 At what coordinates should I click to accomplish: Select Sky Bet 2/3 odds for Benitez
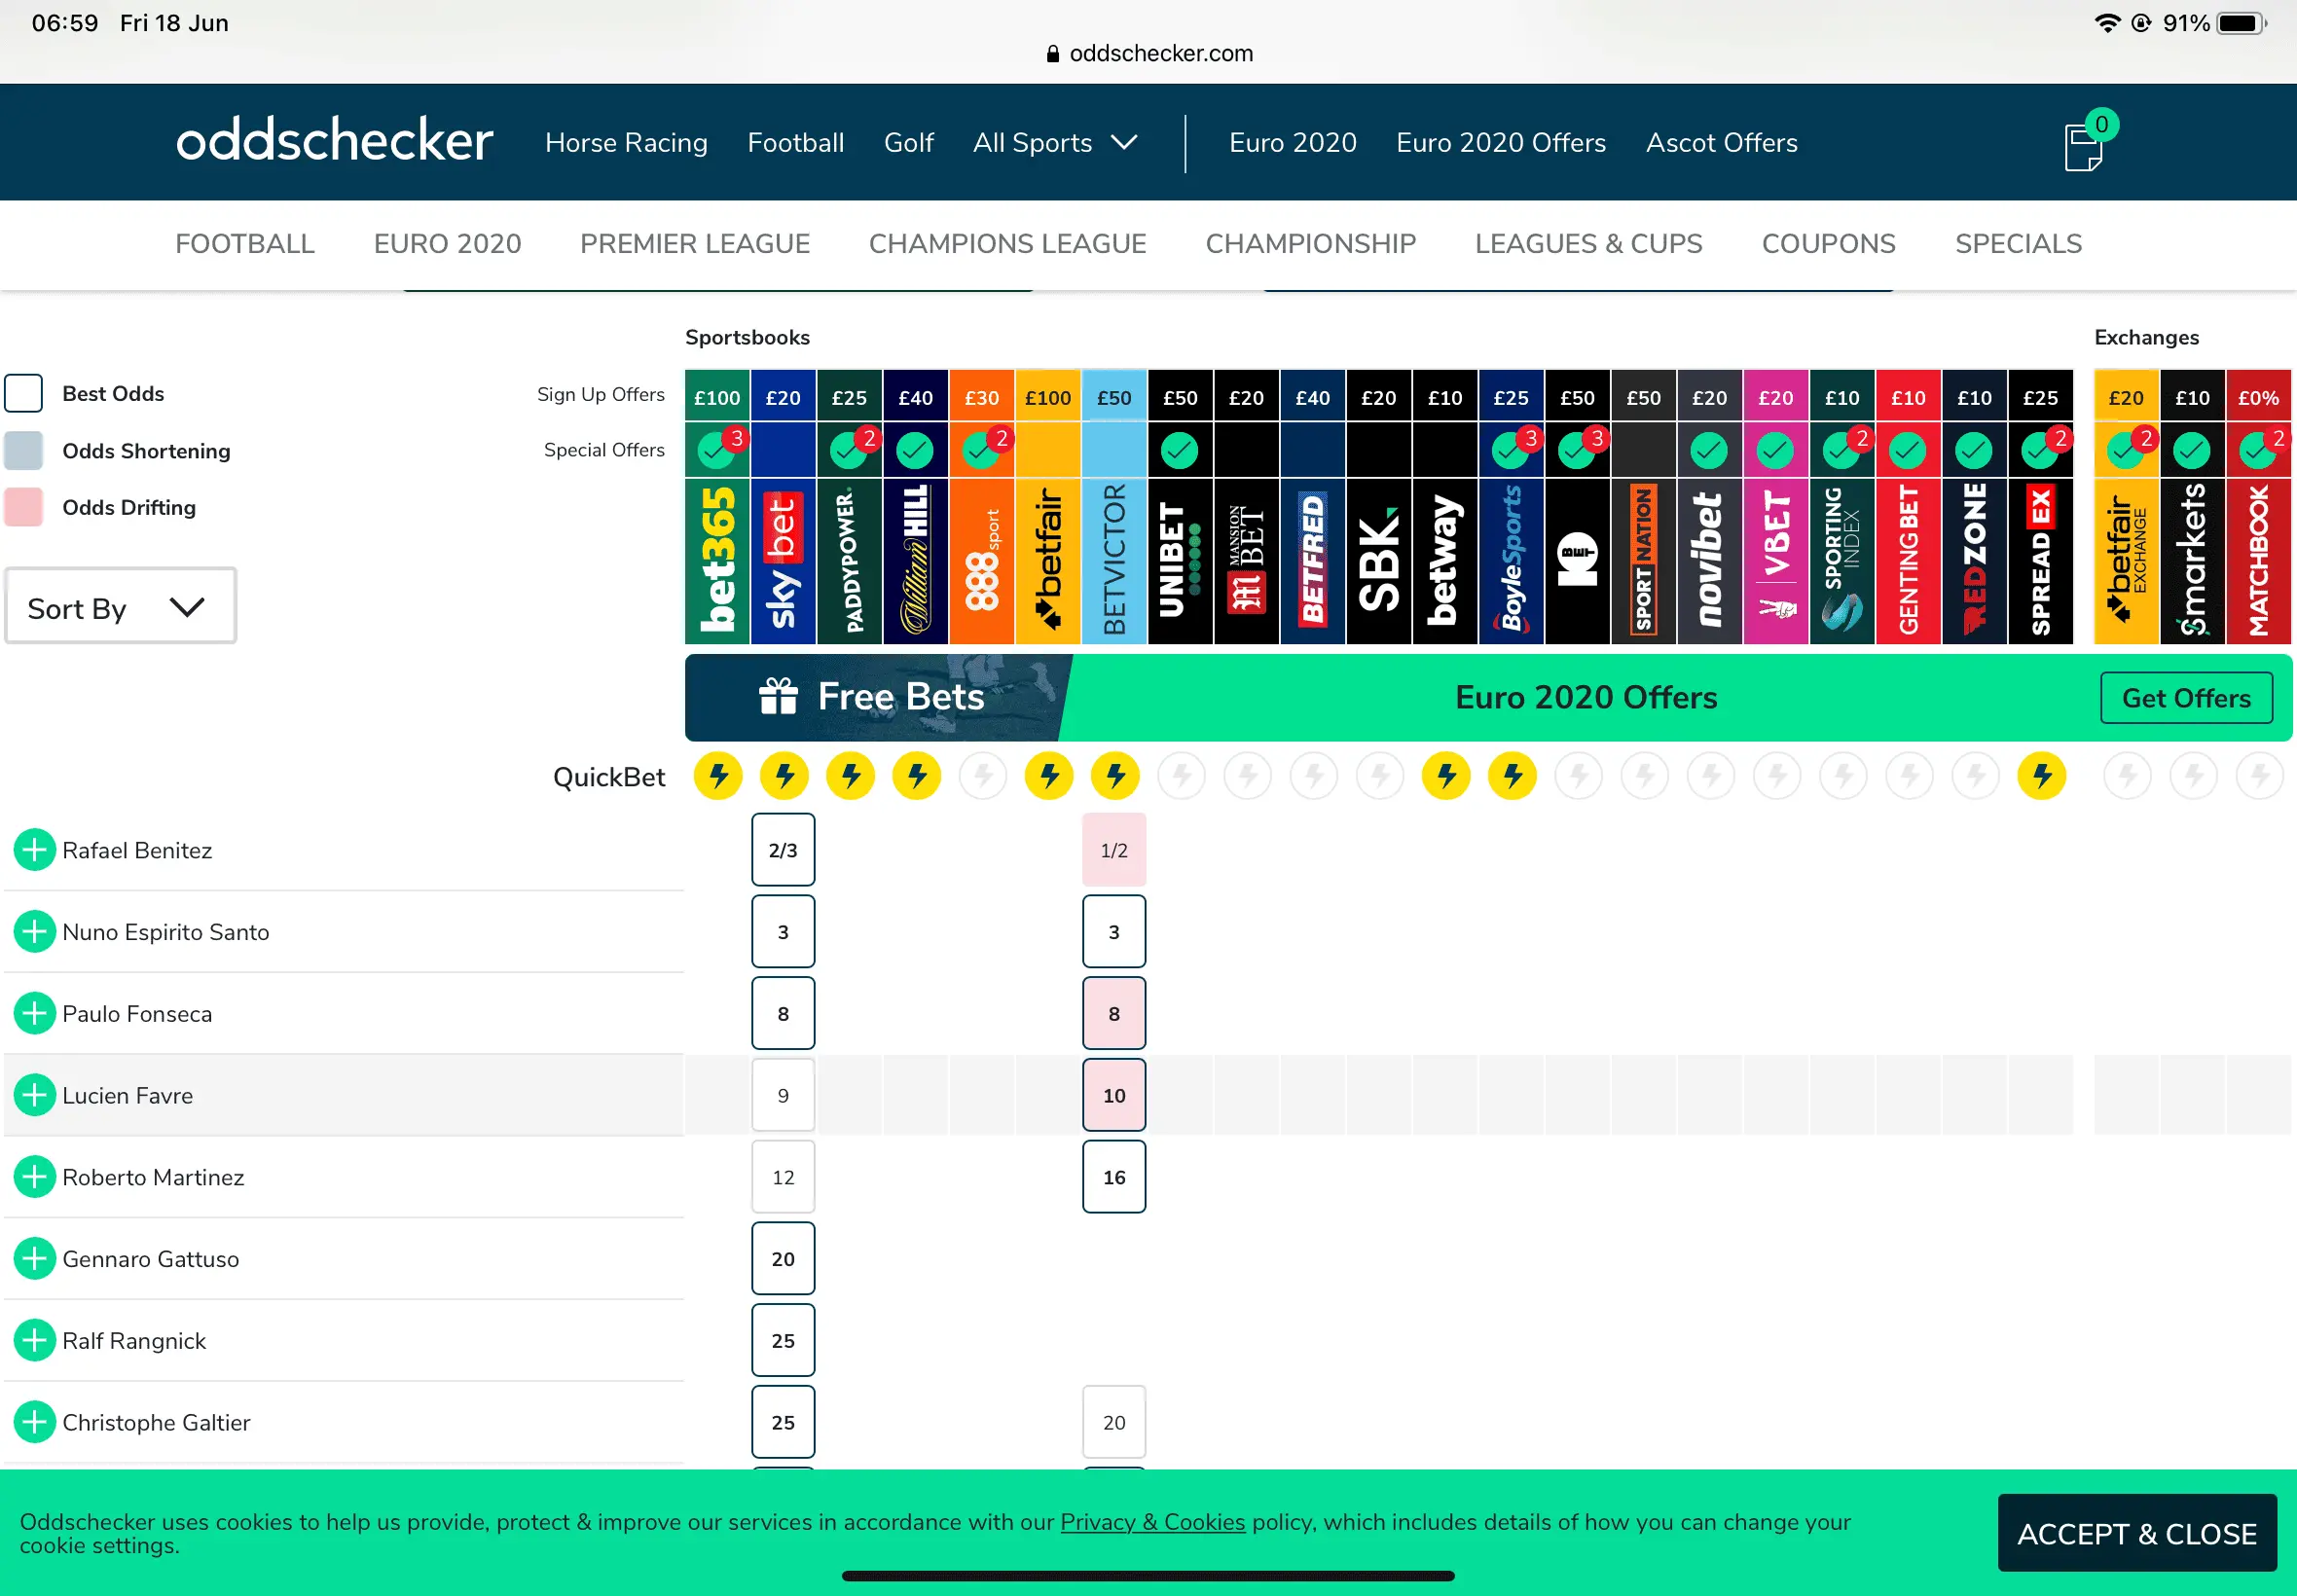(x=783, y=850)
